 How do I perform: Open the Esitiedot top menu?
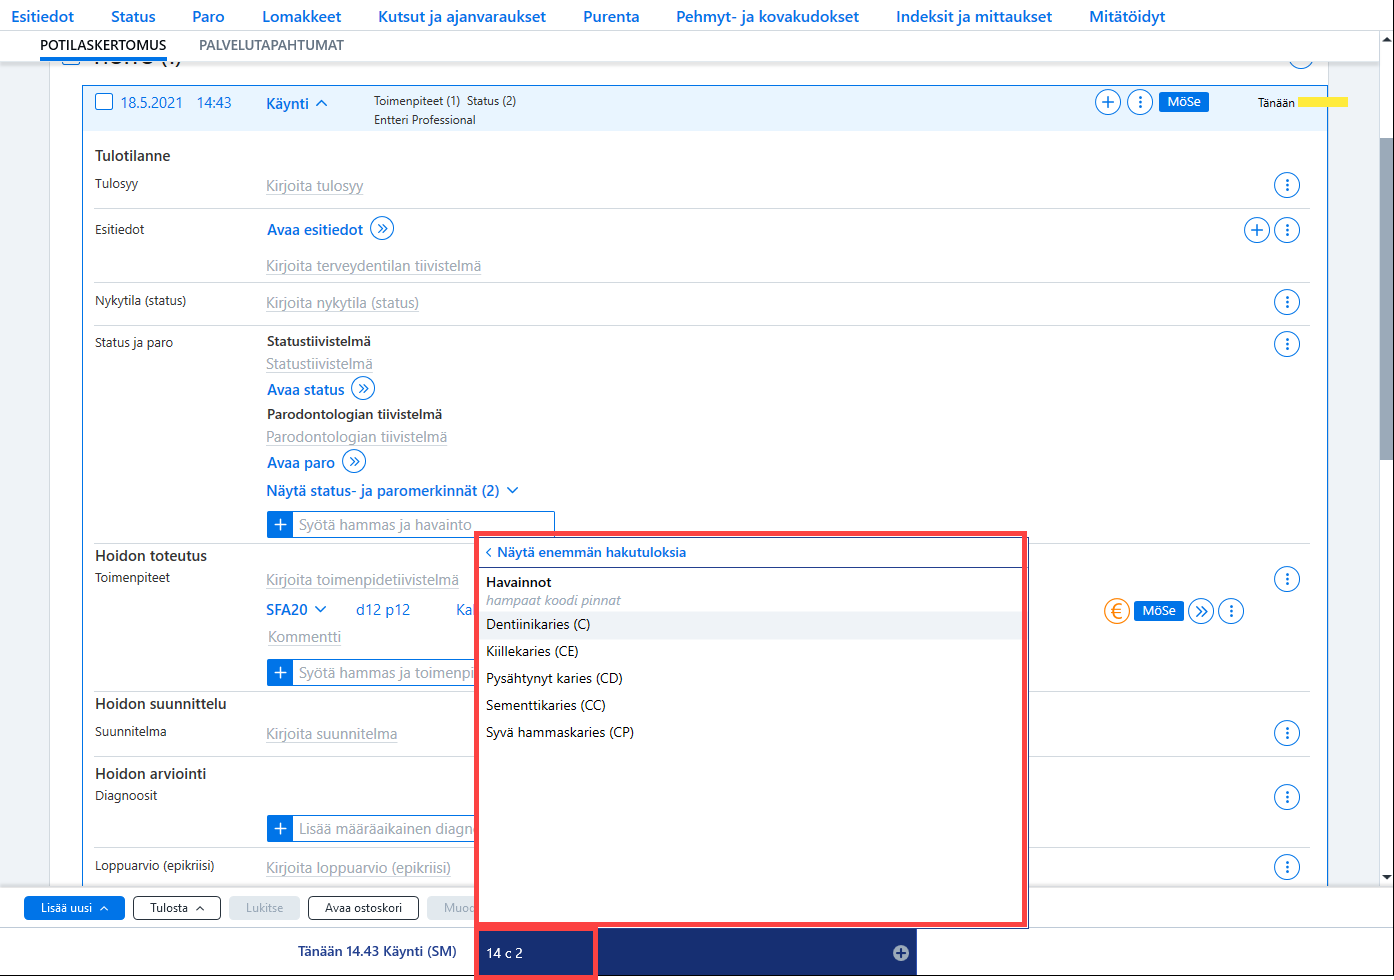pos(43,16)
